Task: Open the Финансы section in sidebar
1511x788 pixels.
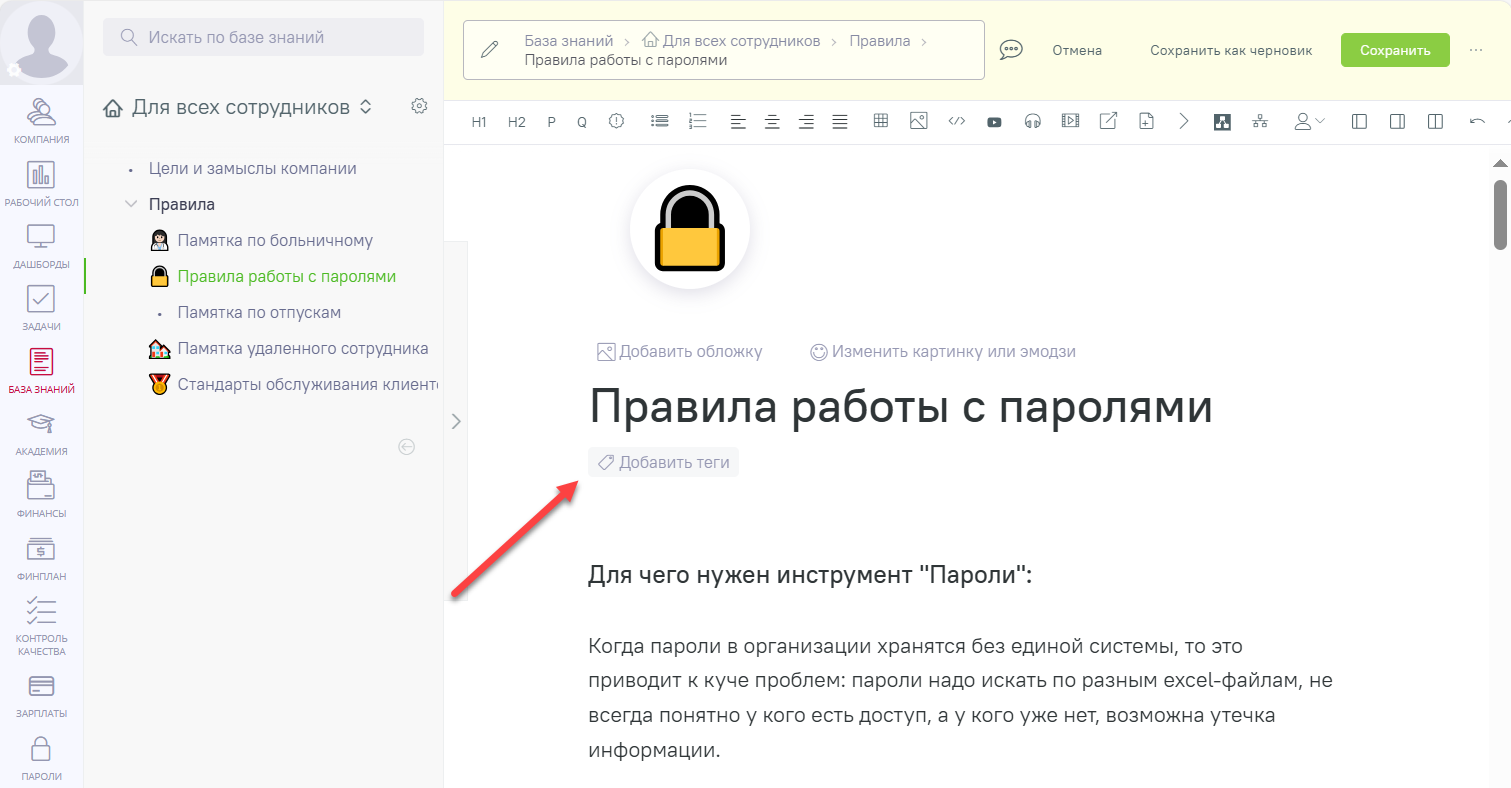Action: pos(42,494)
